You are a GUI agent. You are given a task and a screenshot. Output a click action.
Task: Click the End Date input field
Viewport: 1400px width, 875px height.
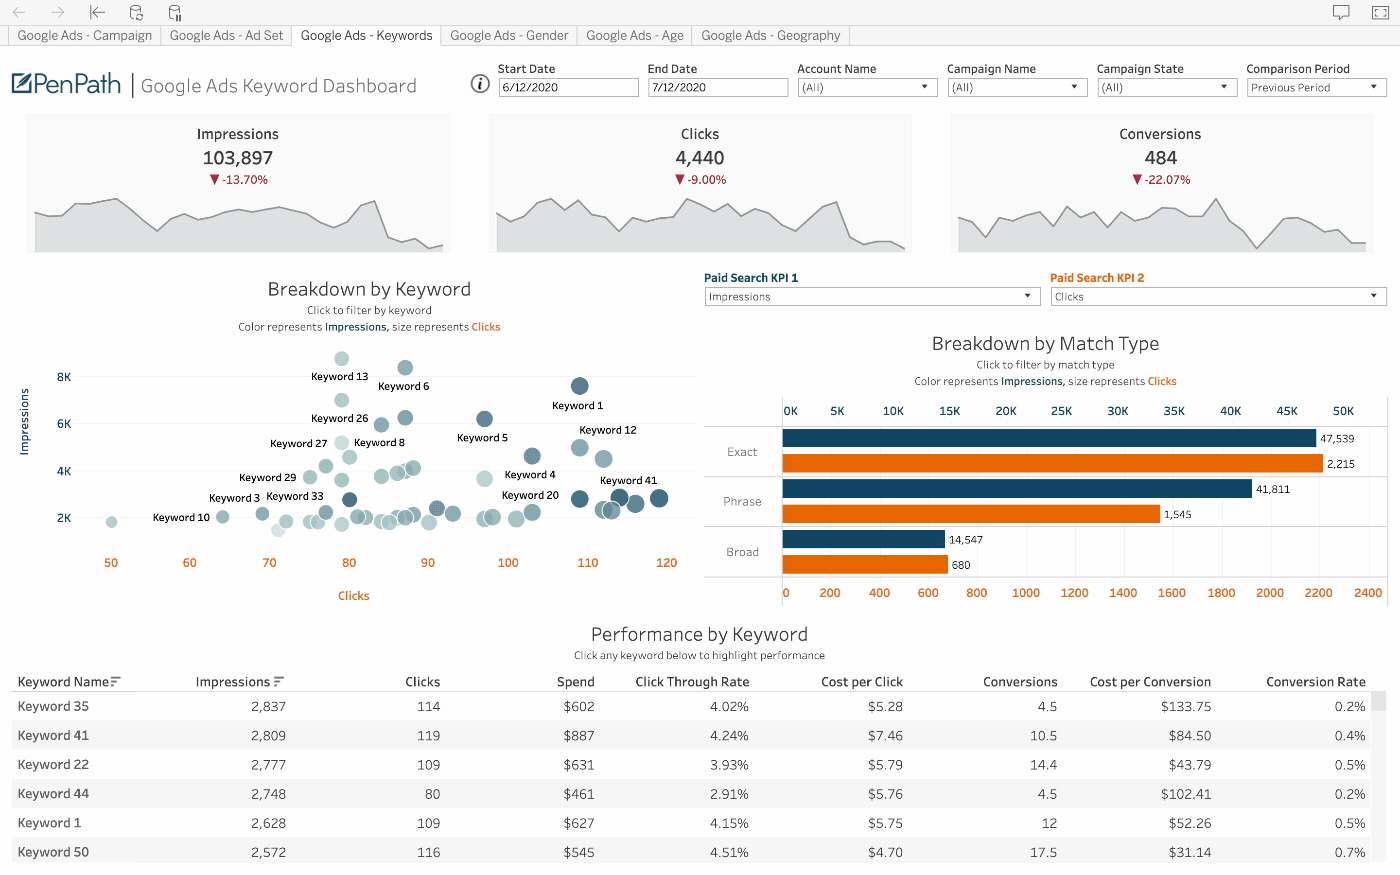(718, 88)
